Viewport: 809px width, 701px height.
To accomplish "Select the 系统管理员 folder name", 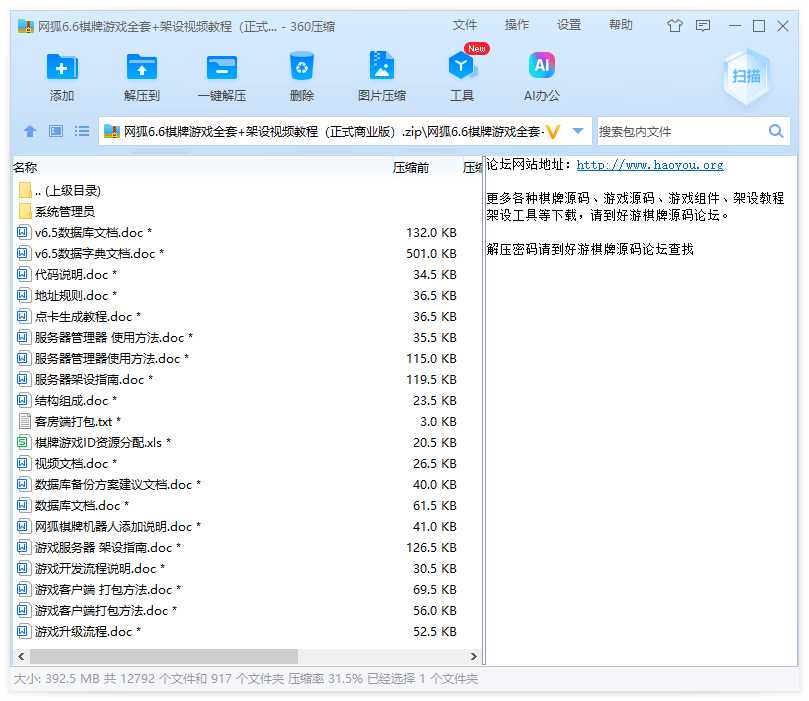I will (65, 211).
